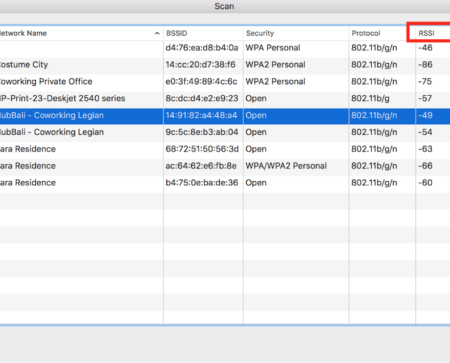The width and height of the screenshot is (450, 363).
Task: Click BSSID b4:75:0e:ba:de:36 cell
Action: 202,183
